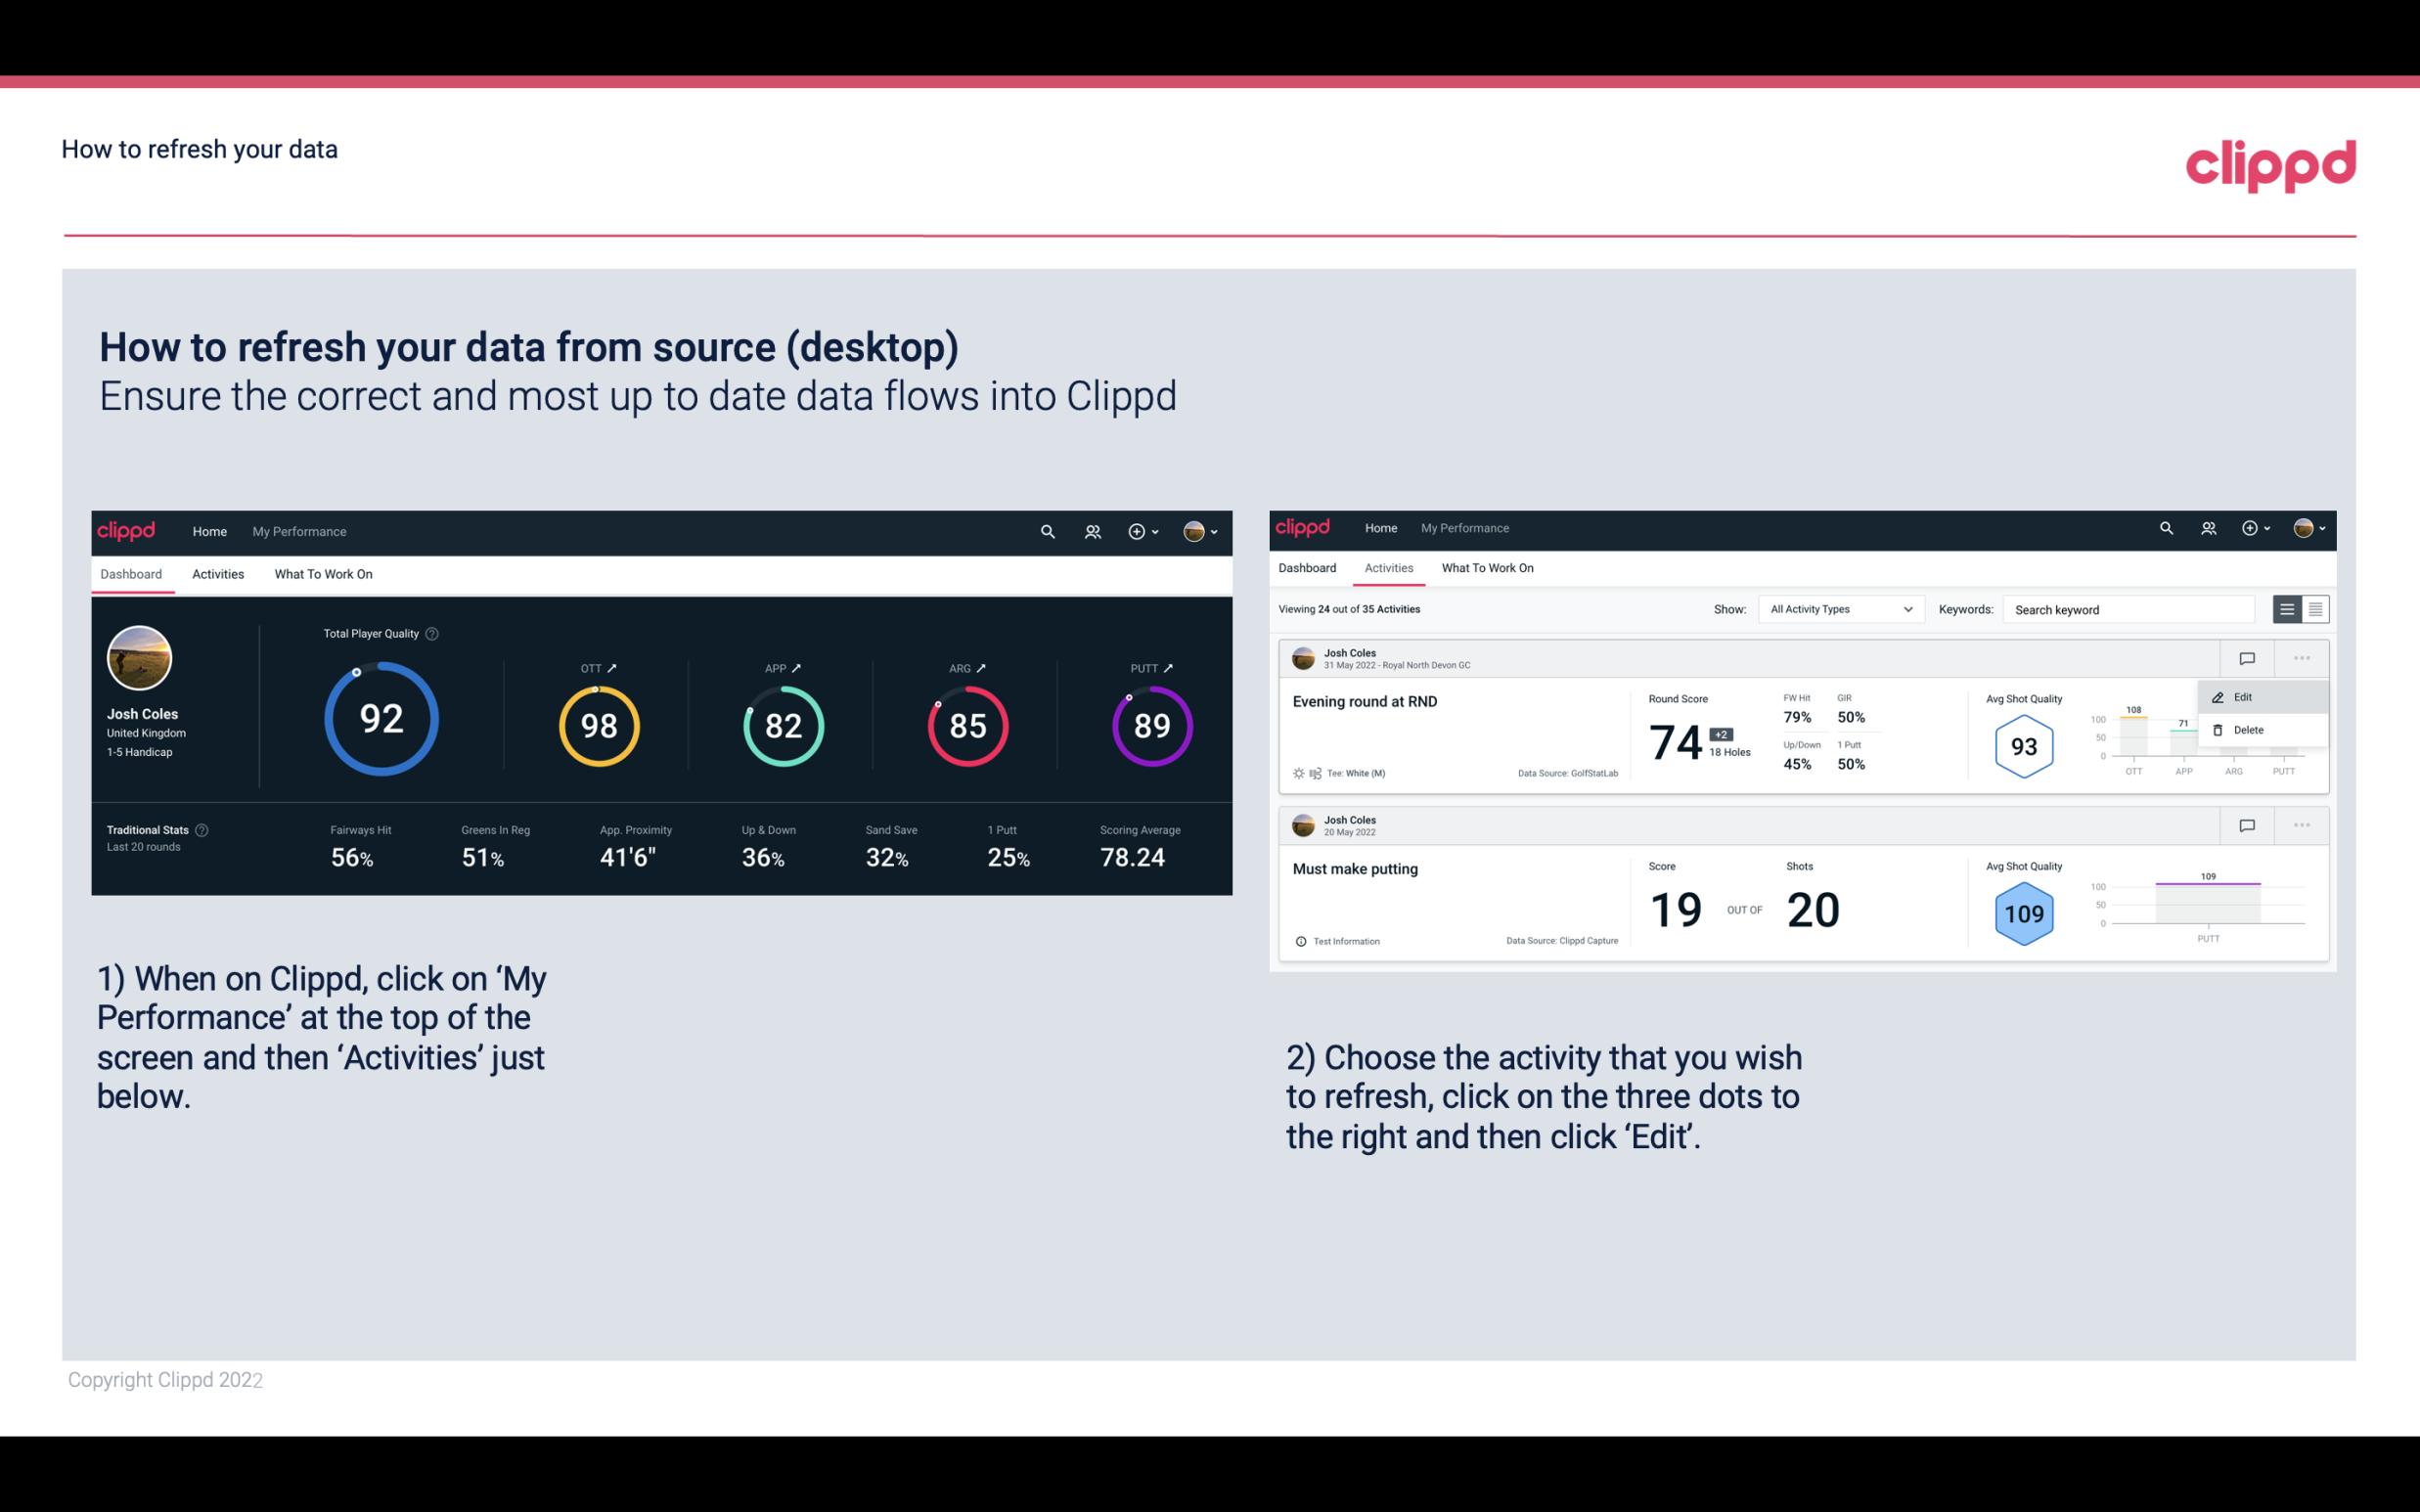Toggle visibility of Total Player Quality info
The height and width of the screenshot is (1512, 2420).
(x=430, y=633)
